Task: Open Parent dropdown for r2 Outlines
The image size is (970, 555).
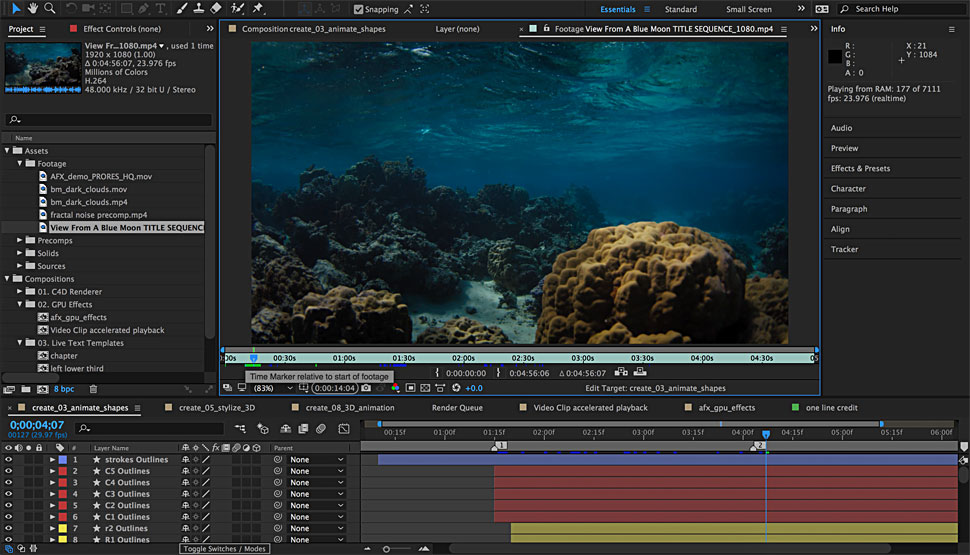Action: click(316, 528)
